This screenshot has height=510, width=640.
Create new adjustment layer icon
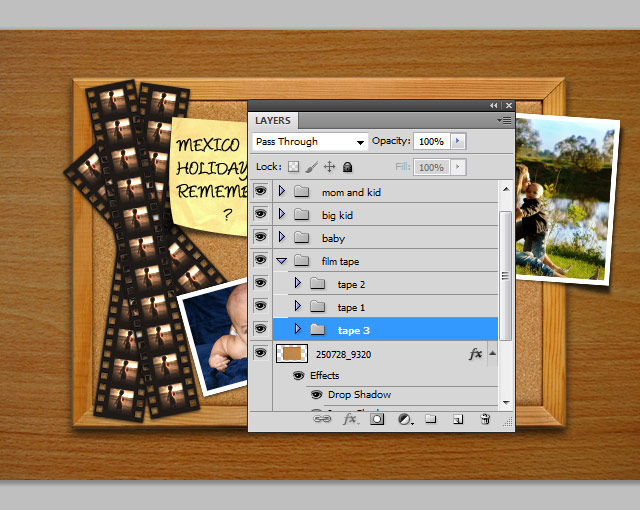click(x=404, y=420)
